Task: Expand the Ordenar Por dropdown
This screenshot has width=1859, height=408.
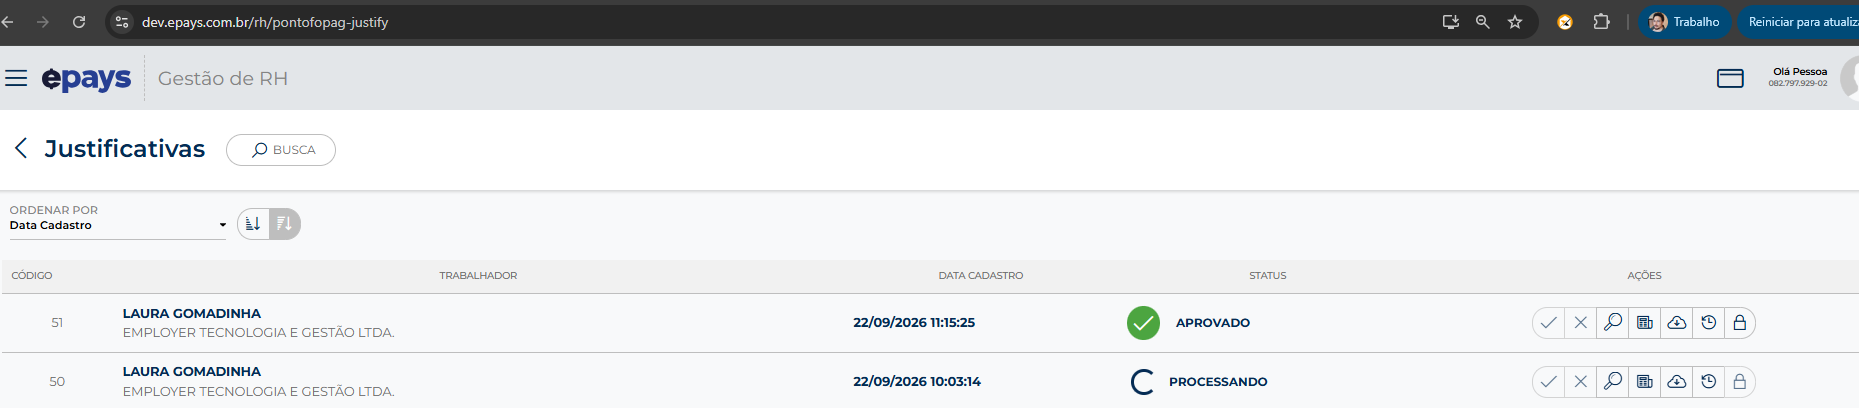Action: coord(118,225)
